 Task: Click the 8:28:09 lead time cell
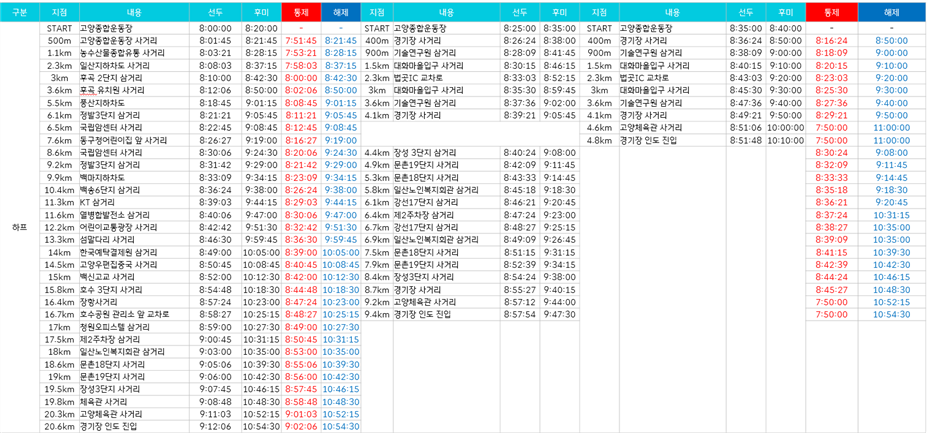coord(520,53)
